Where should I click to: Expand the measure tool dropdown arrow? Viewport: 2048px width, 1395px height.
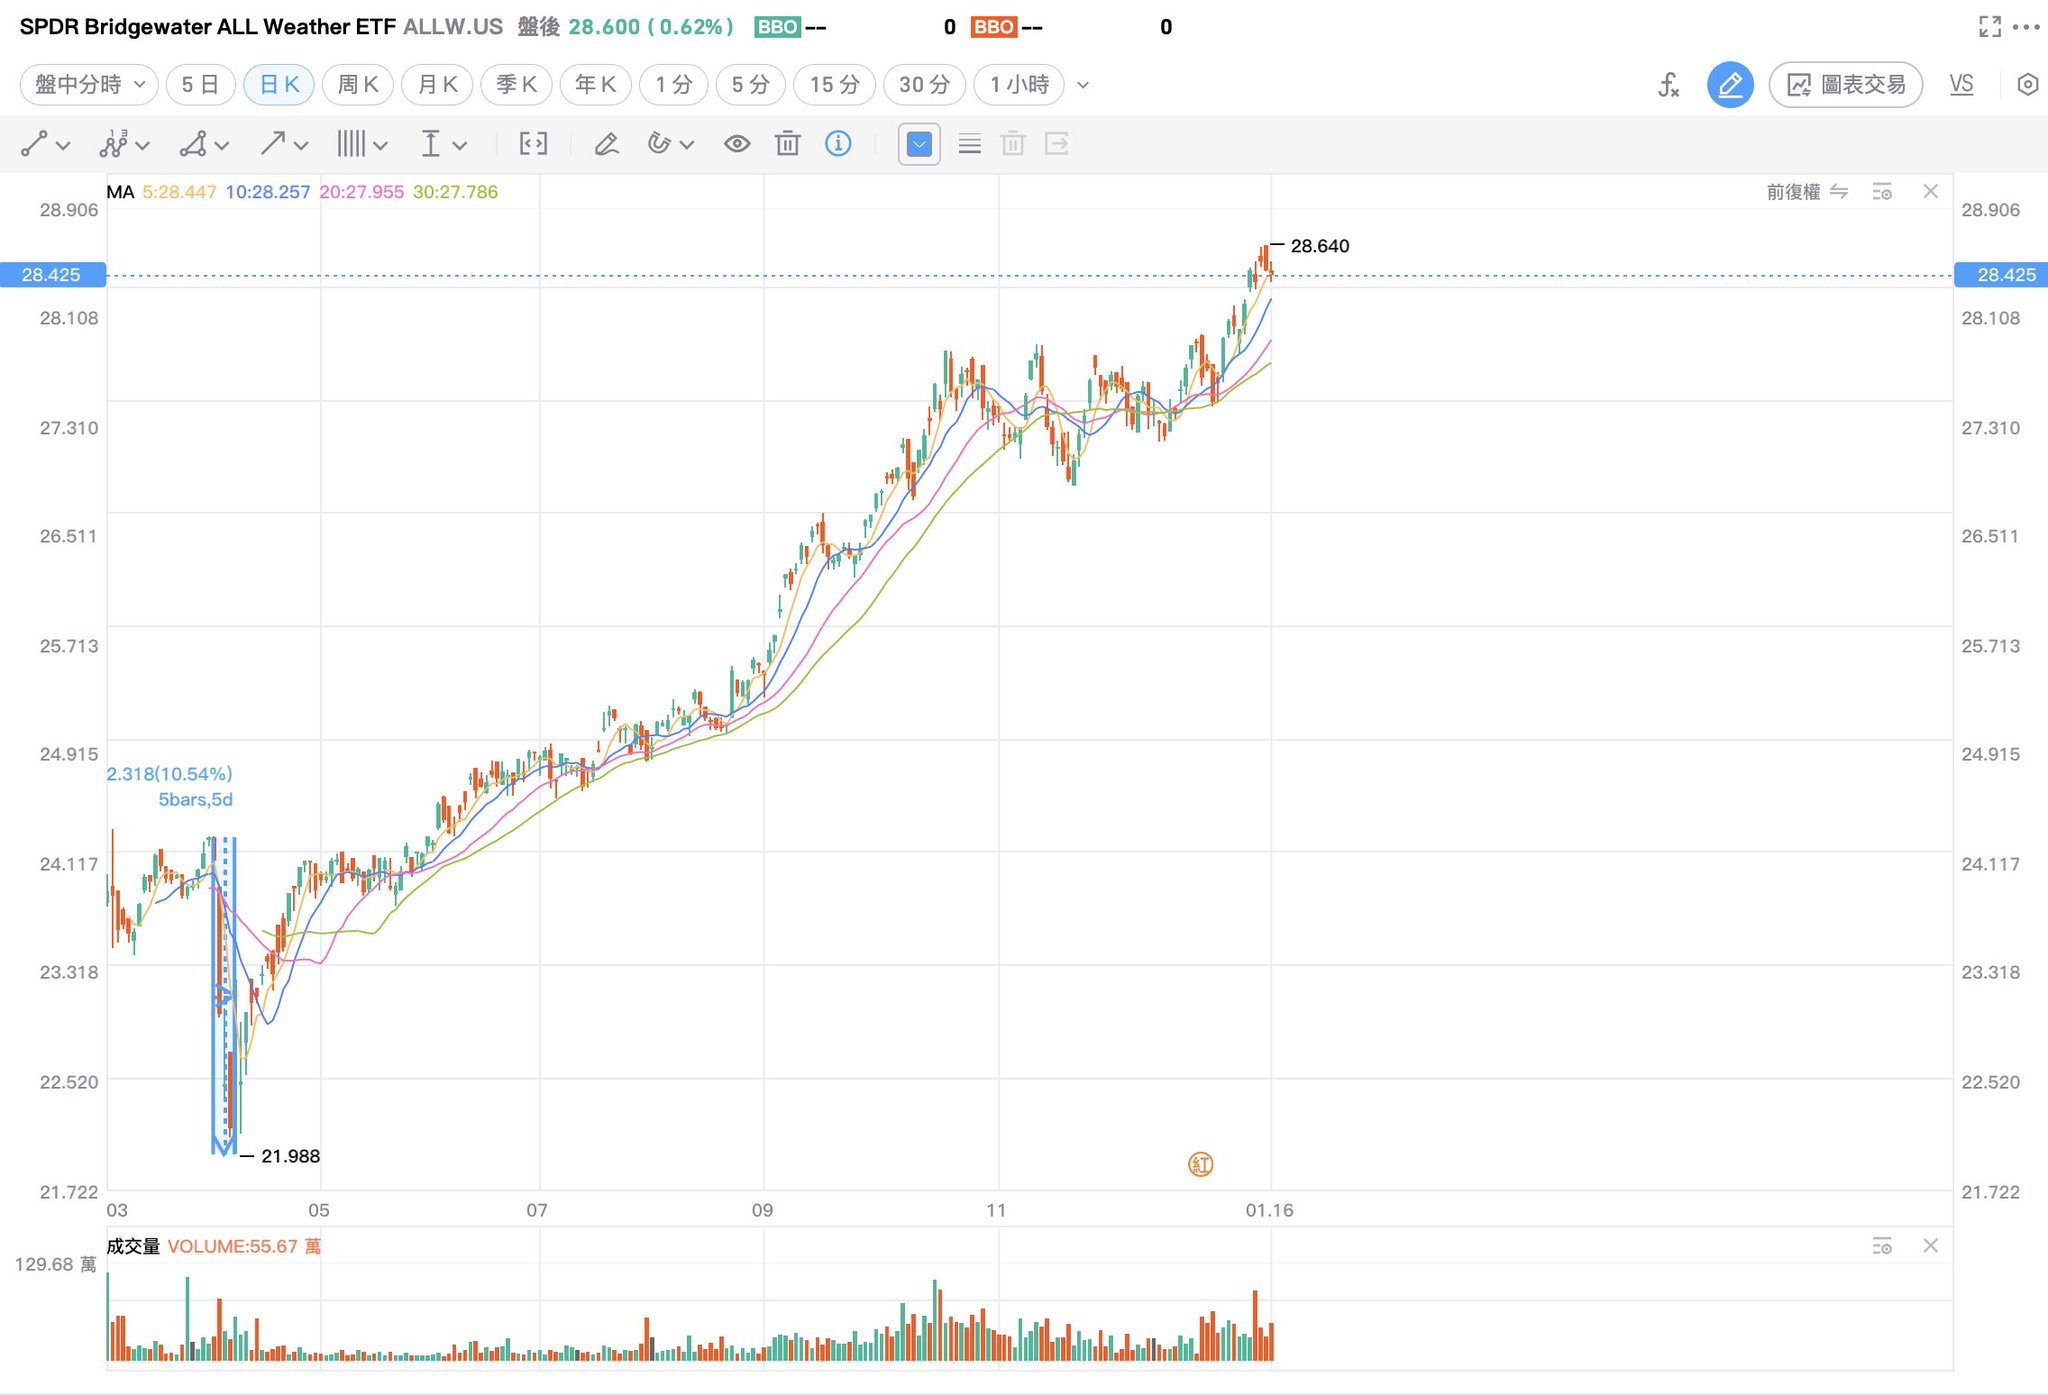[x=459, y=146]
